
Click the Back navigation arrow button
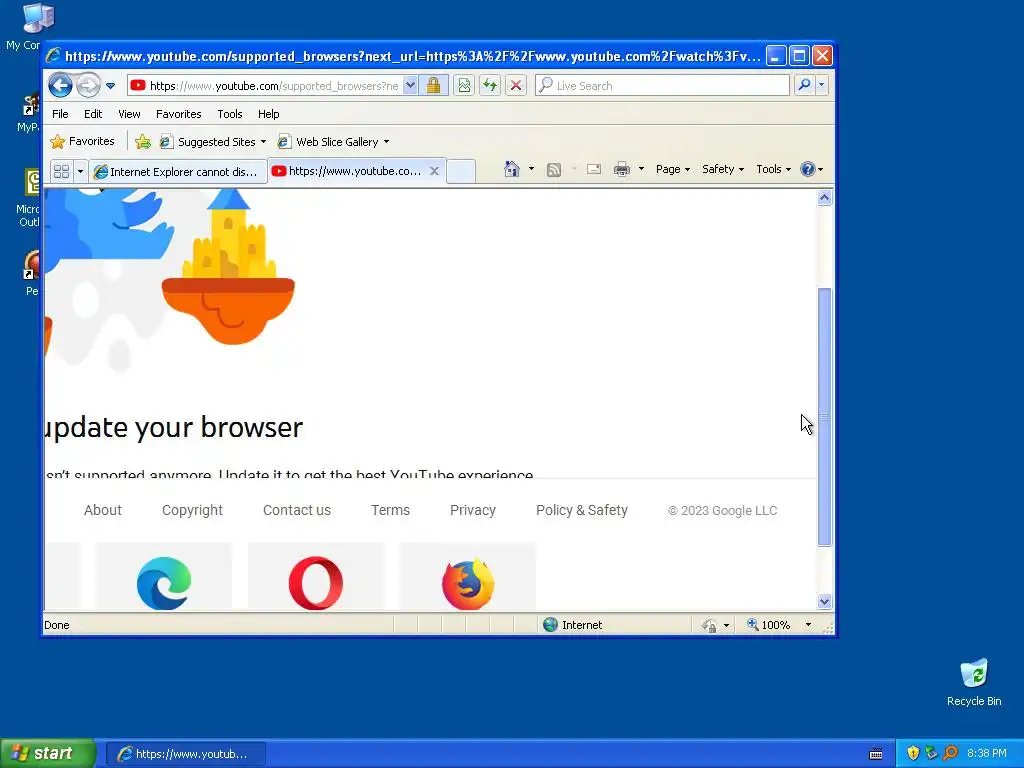pos(61,85)
